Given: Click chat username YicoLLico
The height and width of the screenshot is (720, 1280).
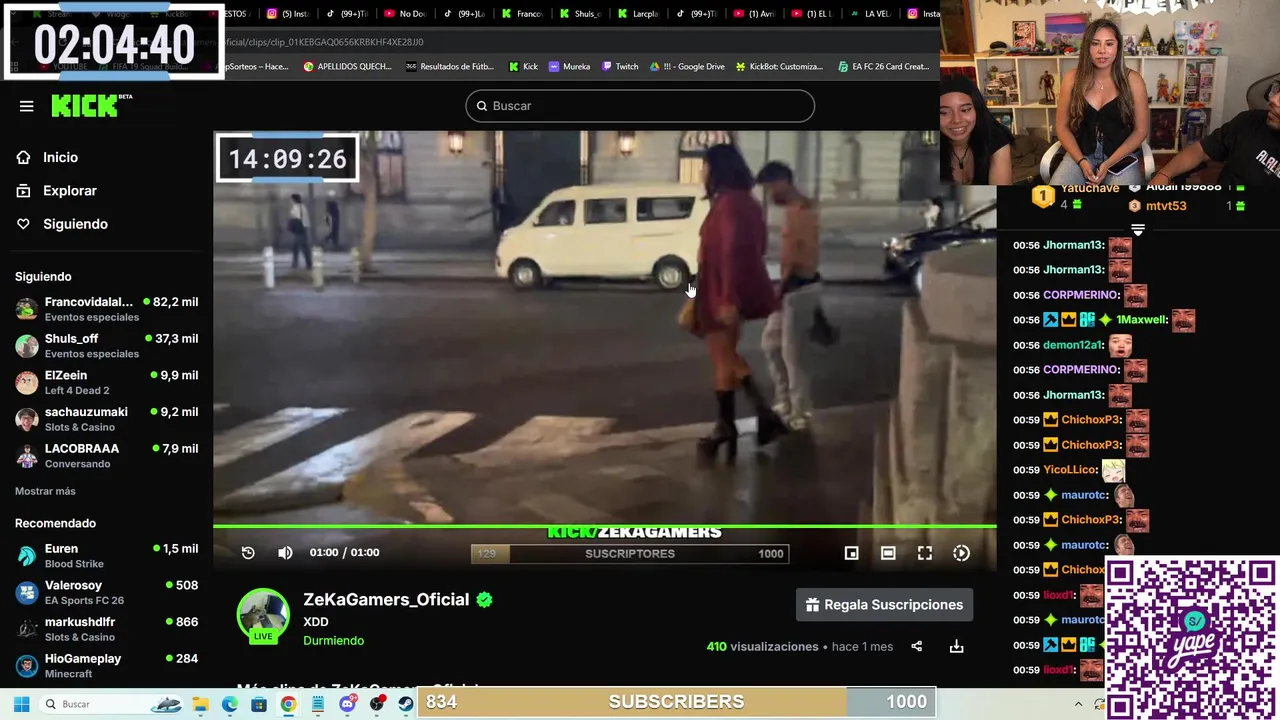Looking at the screenshot, I should tap(1070, 470).
